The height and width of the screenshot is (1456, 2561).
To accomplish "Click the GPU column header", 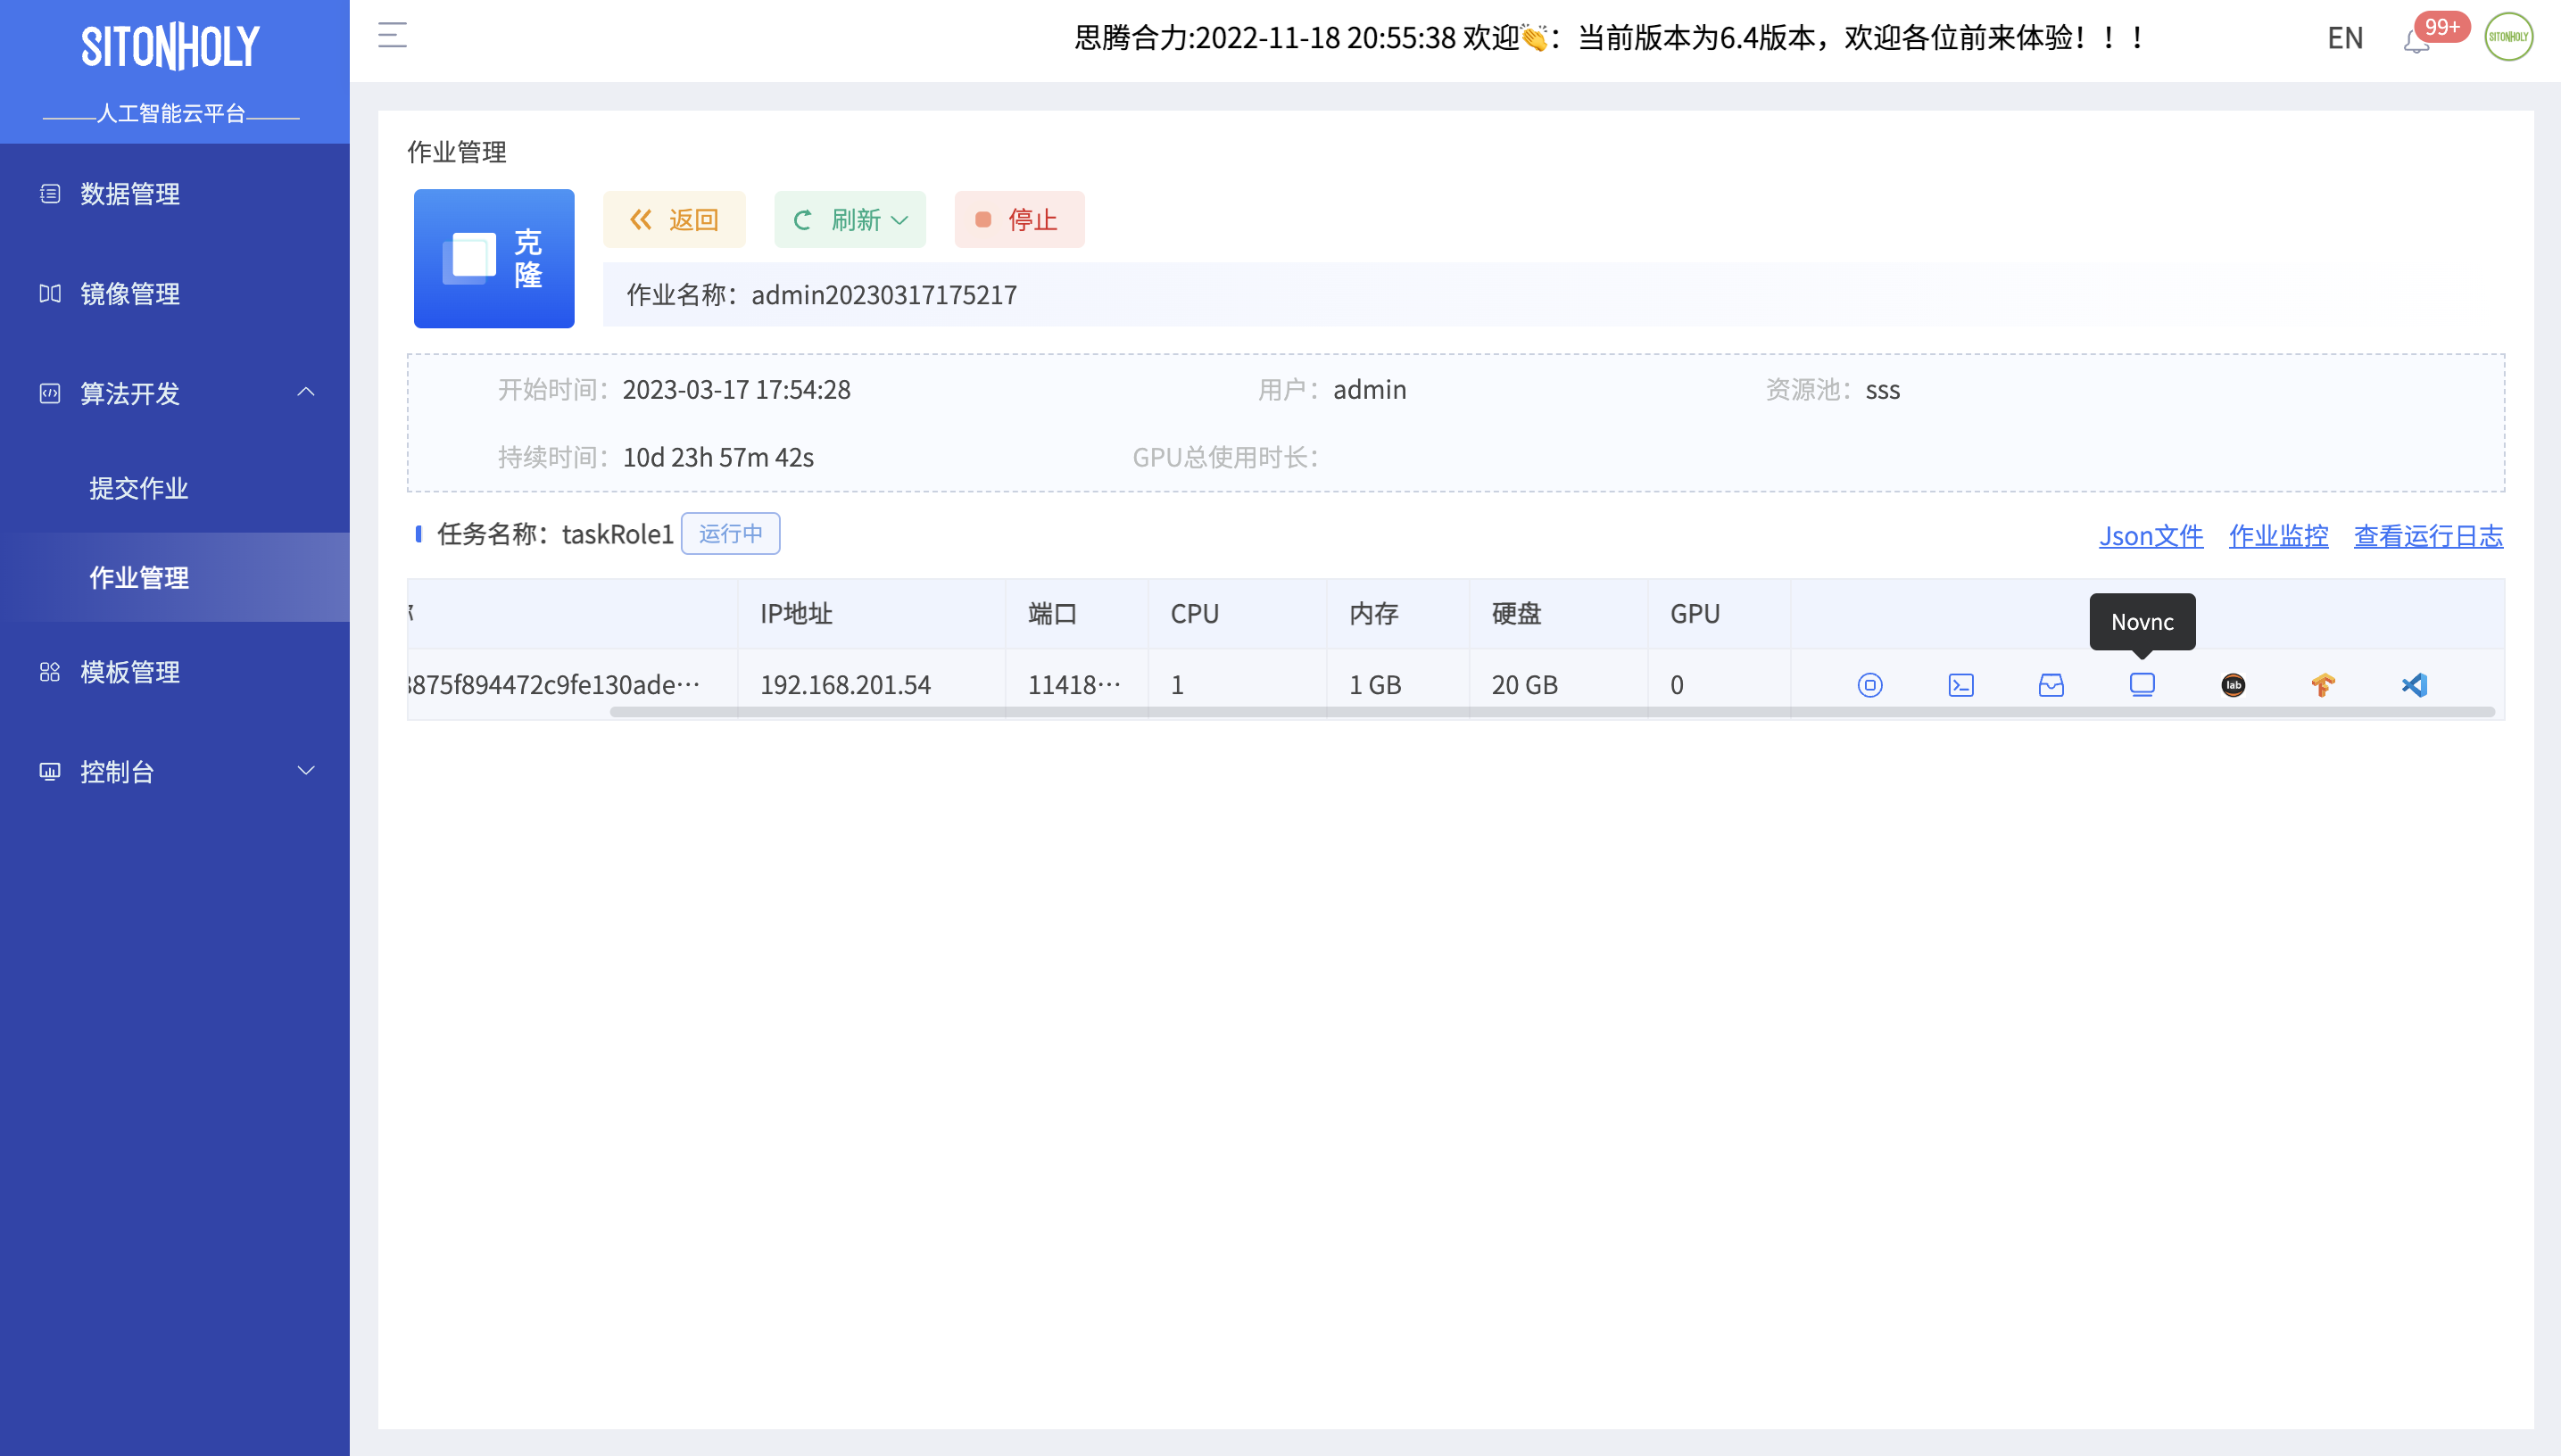I will (x=1719, y=614).
